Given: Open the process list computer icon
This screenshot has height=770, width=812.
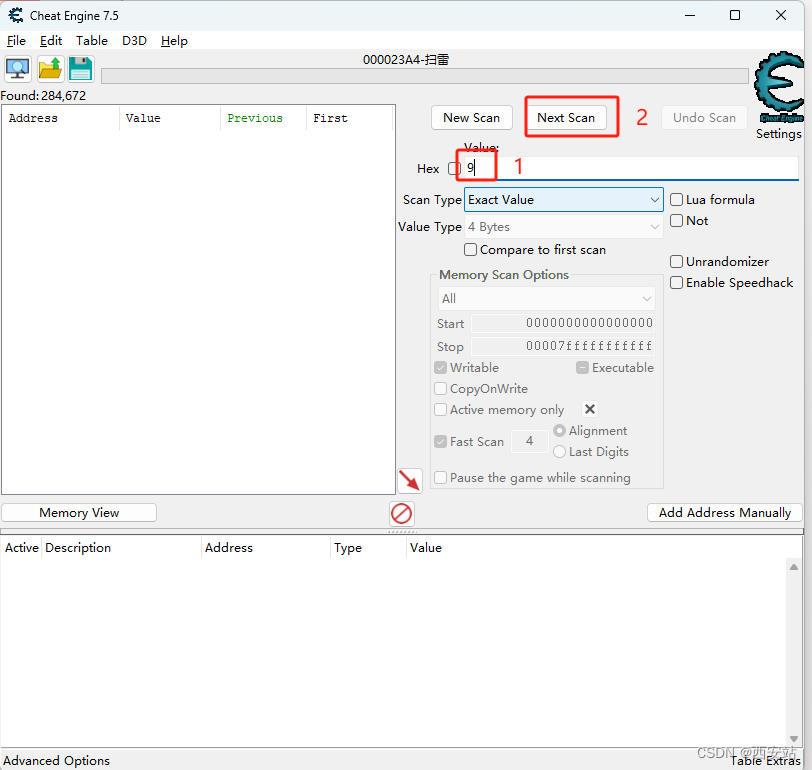Looking at the screenshot, I should click(x=18, y=68).
